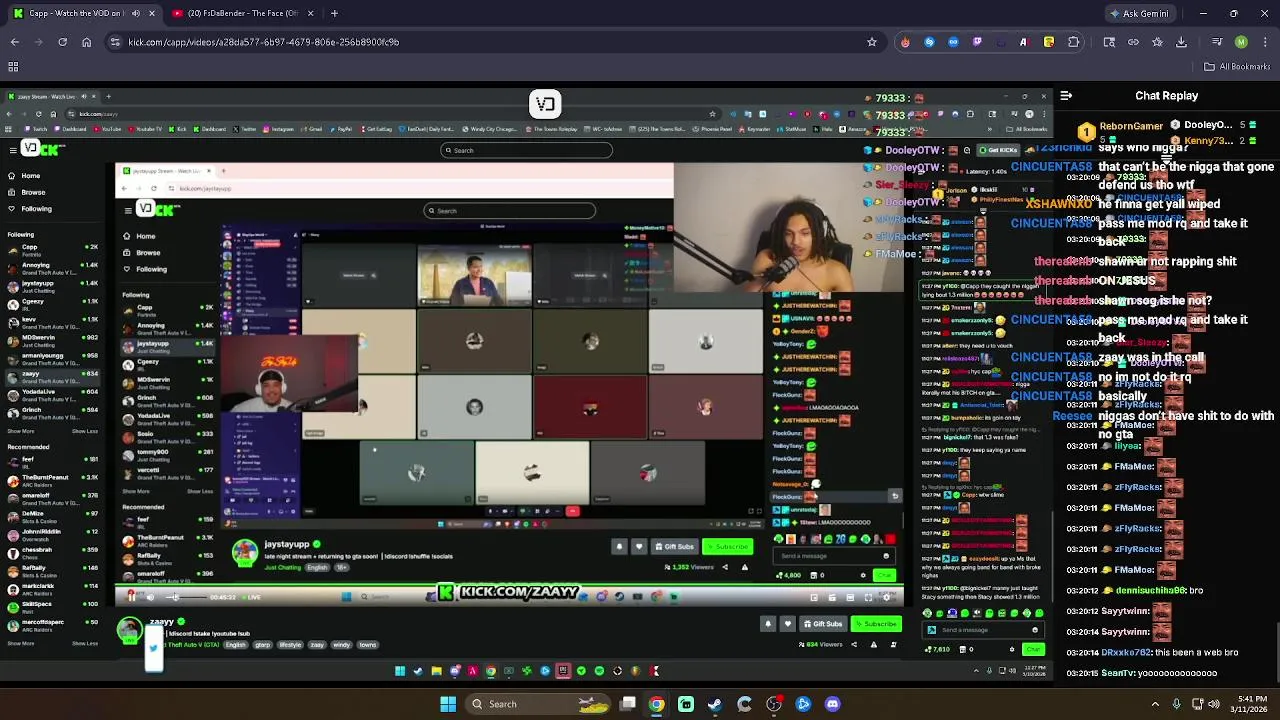The width and height of the screenshot is (1280, 720).
Task: Reload the Kick VOD page
Action: pyautogui.click(x=62, y=42)
